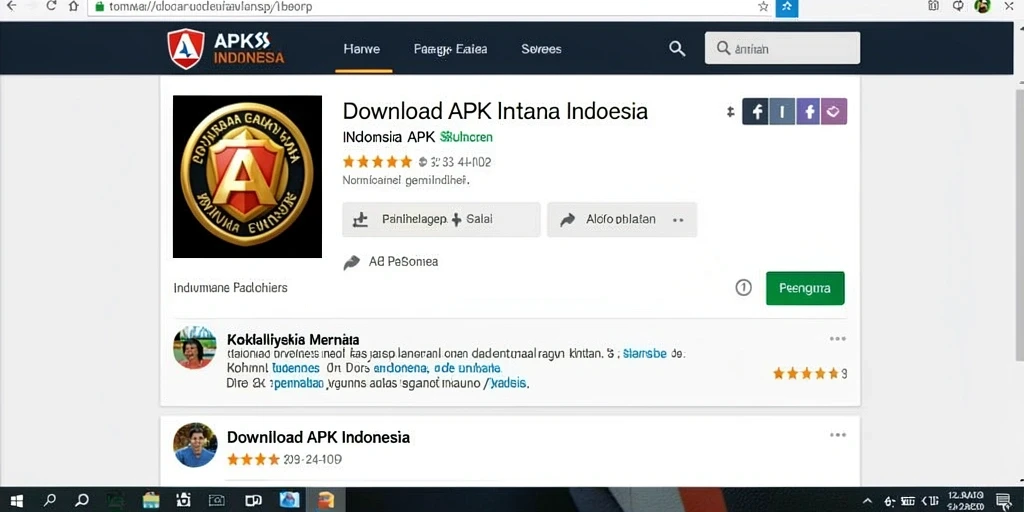The height and width of the screenshot is (512, 1024).
Task: Click the five-star rating under the app title
Action: [x=377, y=161]
